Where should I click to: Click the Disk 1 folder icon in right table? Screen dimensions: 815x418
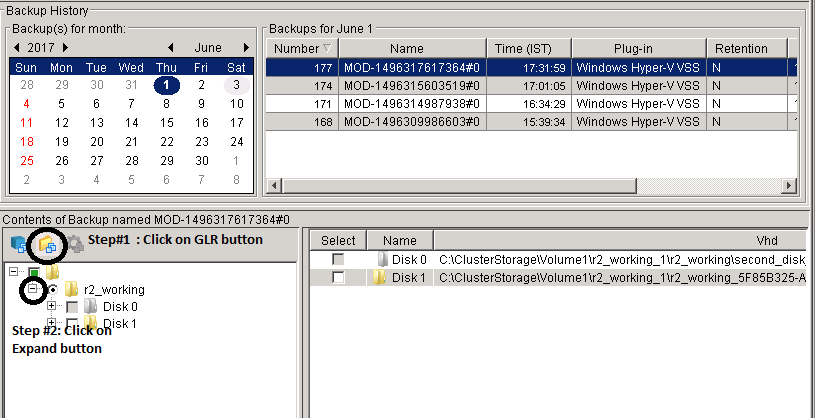coord(379,278)
